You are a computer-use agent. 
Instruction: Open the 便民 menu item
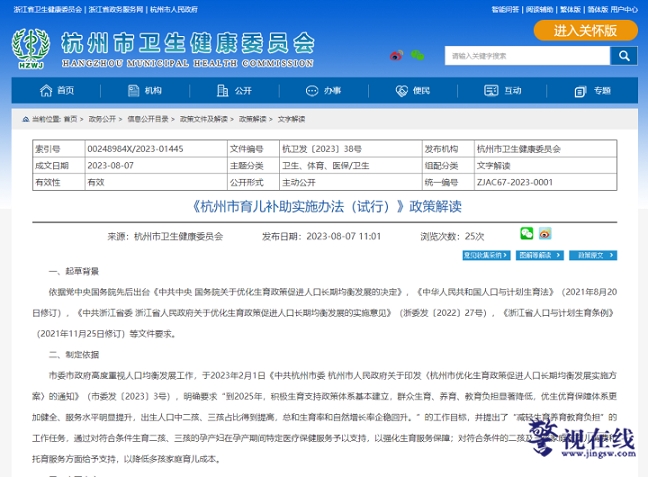[422, 91]
